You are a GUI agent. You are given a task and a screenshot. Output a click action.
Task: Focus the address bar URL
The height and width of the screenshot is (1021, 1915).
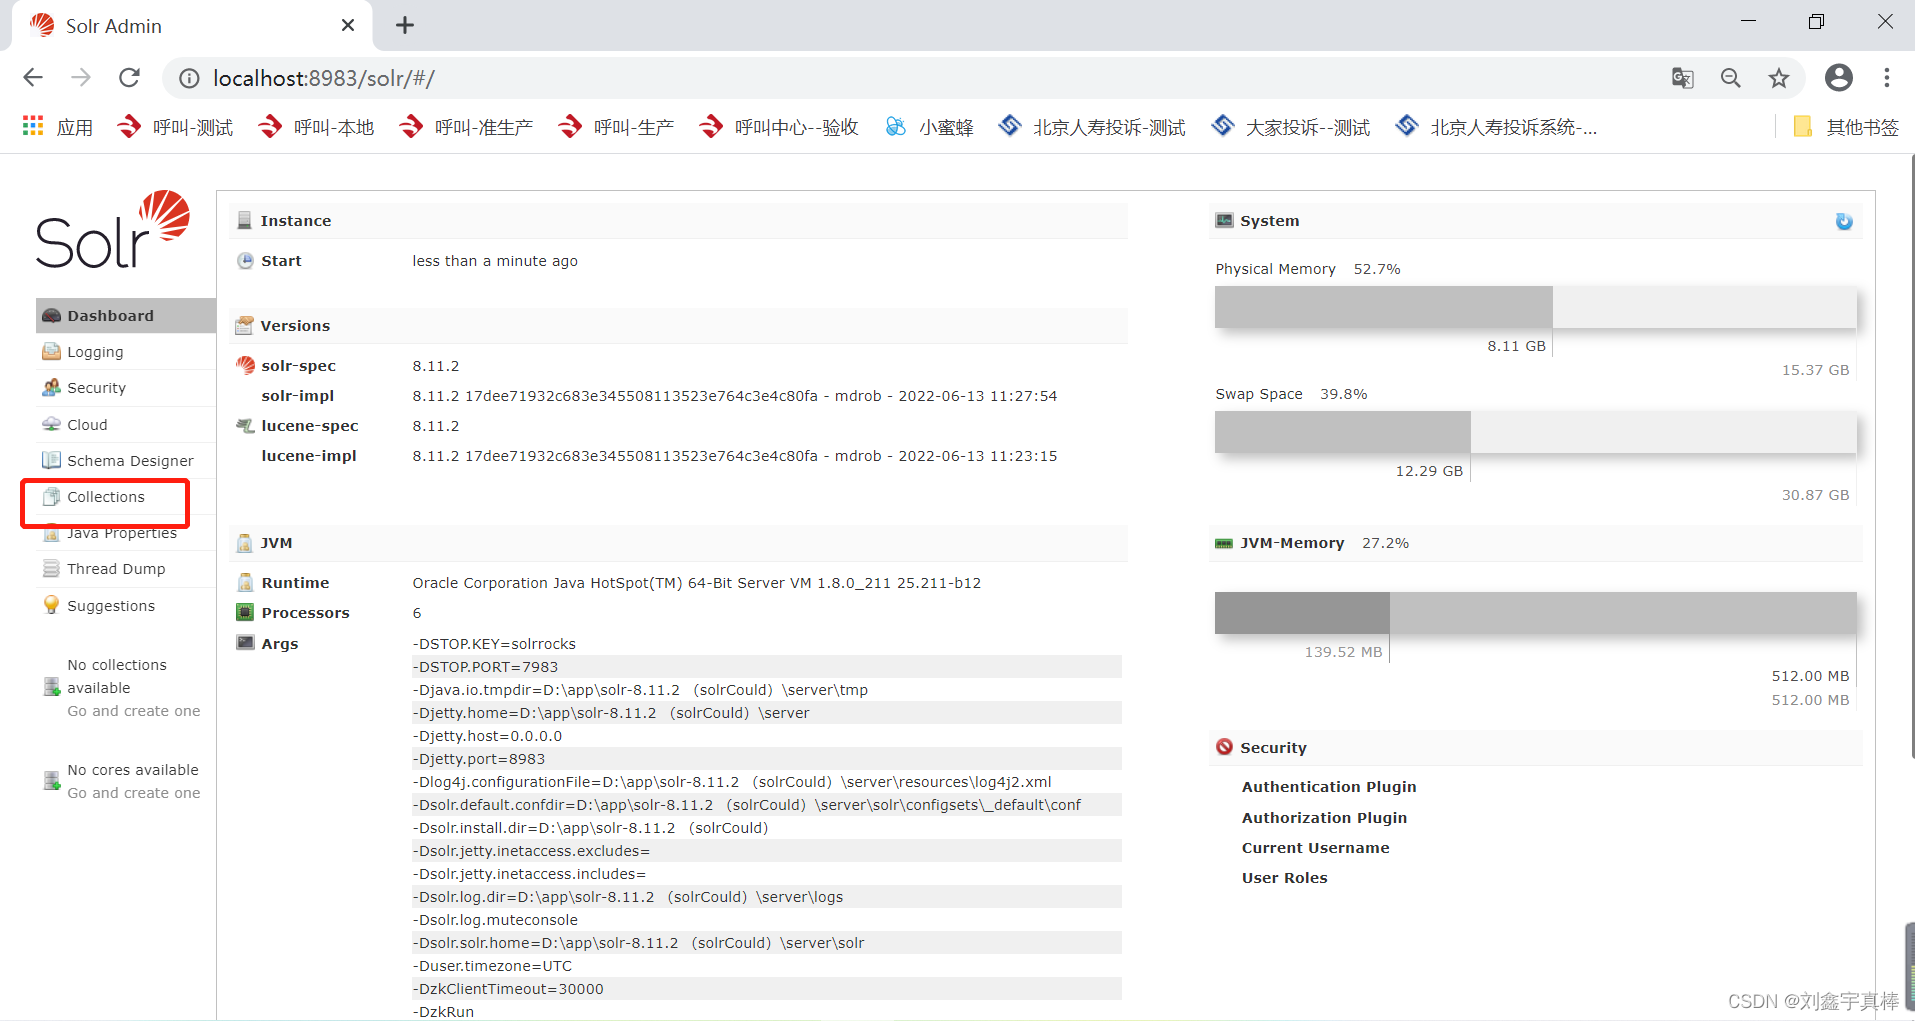pos(323,78)
